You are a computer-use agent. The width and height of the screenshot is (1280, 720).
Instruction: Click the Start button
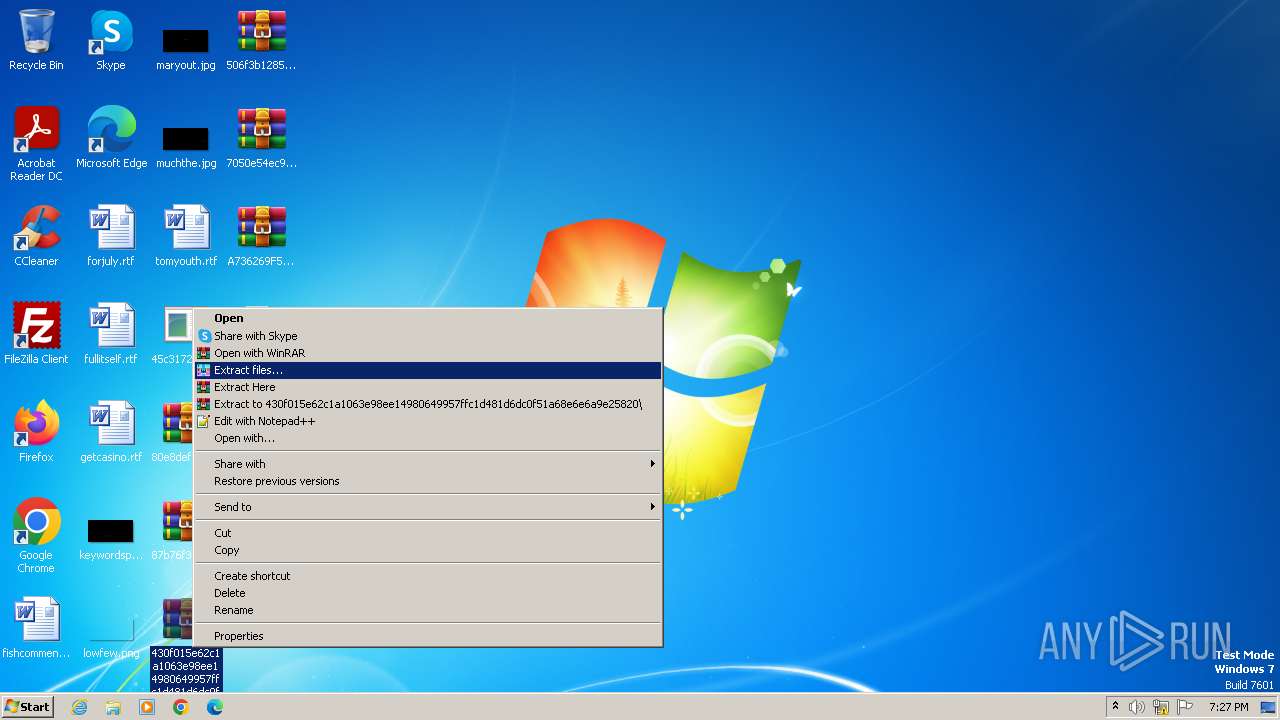(x=27, y=707)
